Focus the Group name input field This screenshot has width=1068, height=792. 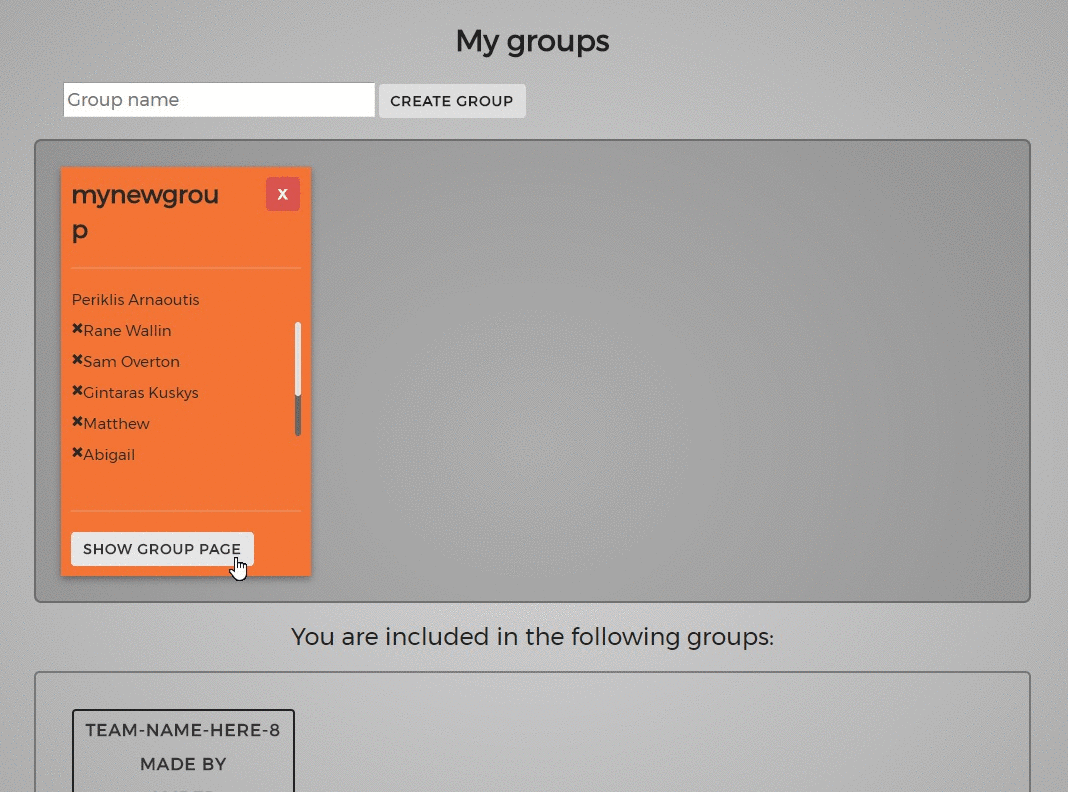[219, 100]
